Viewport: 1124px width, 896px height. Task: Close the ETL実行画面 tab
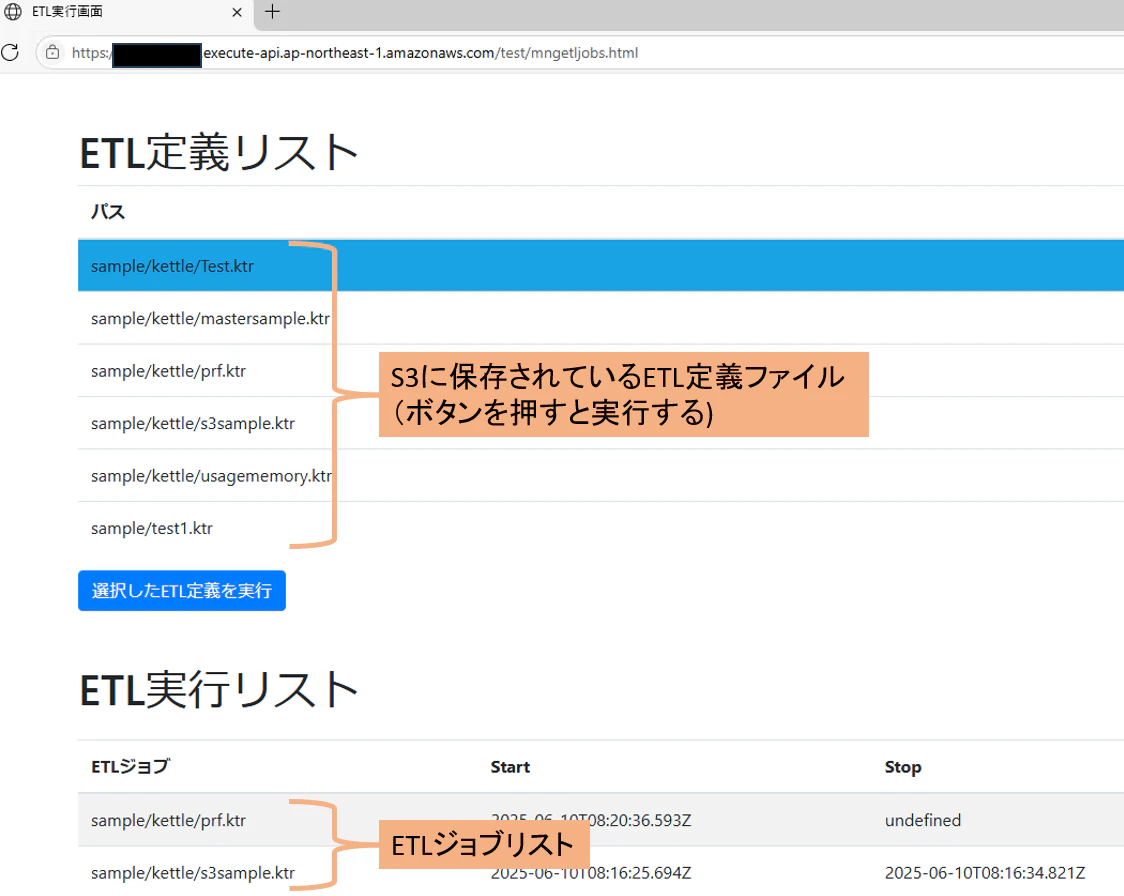point(237,12)
